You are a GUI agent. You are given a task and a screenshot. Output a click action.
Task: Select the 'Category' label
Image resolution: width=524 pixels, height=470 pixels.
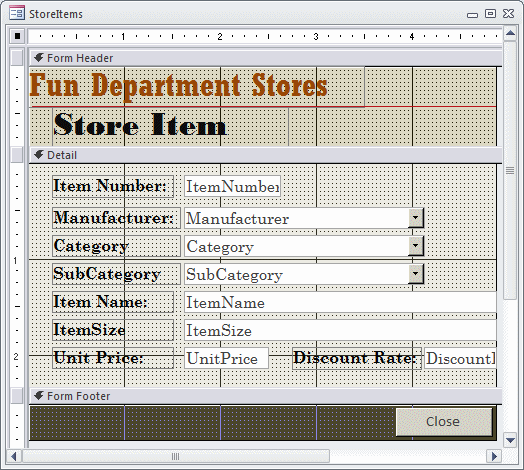click(x=116, y=246)
